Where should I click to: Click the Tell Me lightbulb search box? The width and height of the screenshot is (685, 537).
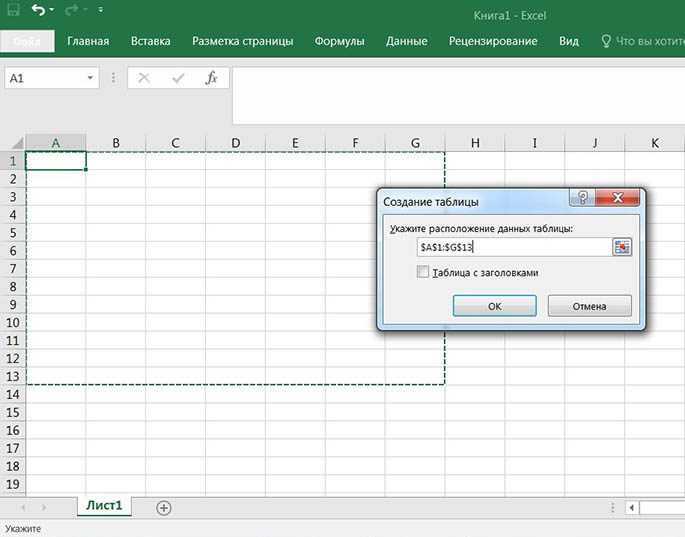pyautogui.click(x=642, y=41)
